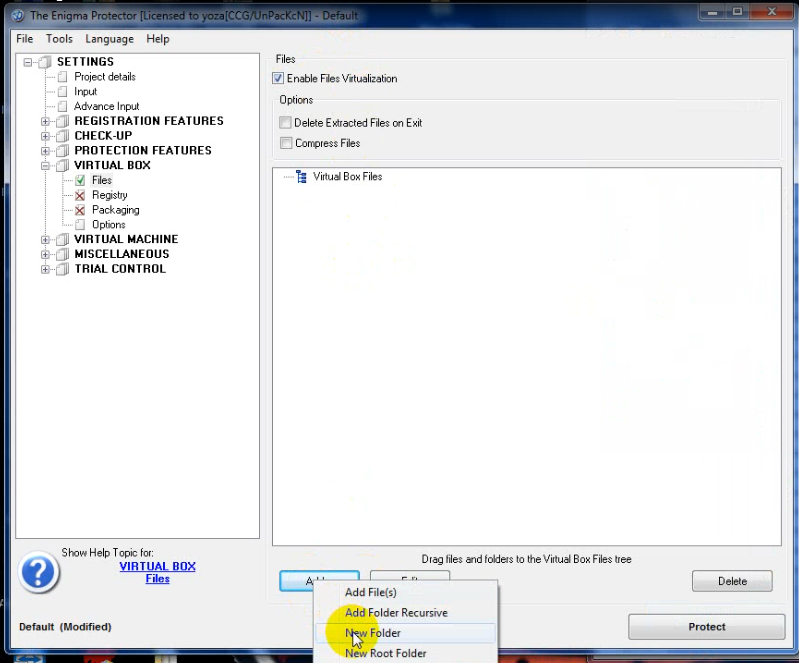Select New Folder menu entry
This screenshot has height=663, width=799.
click(x=406, y=633)
